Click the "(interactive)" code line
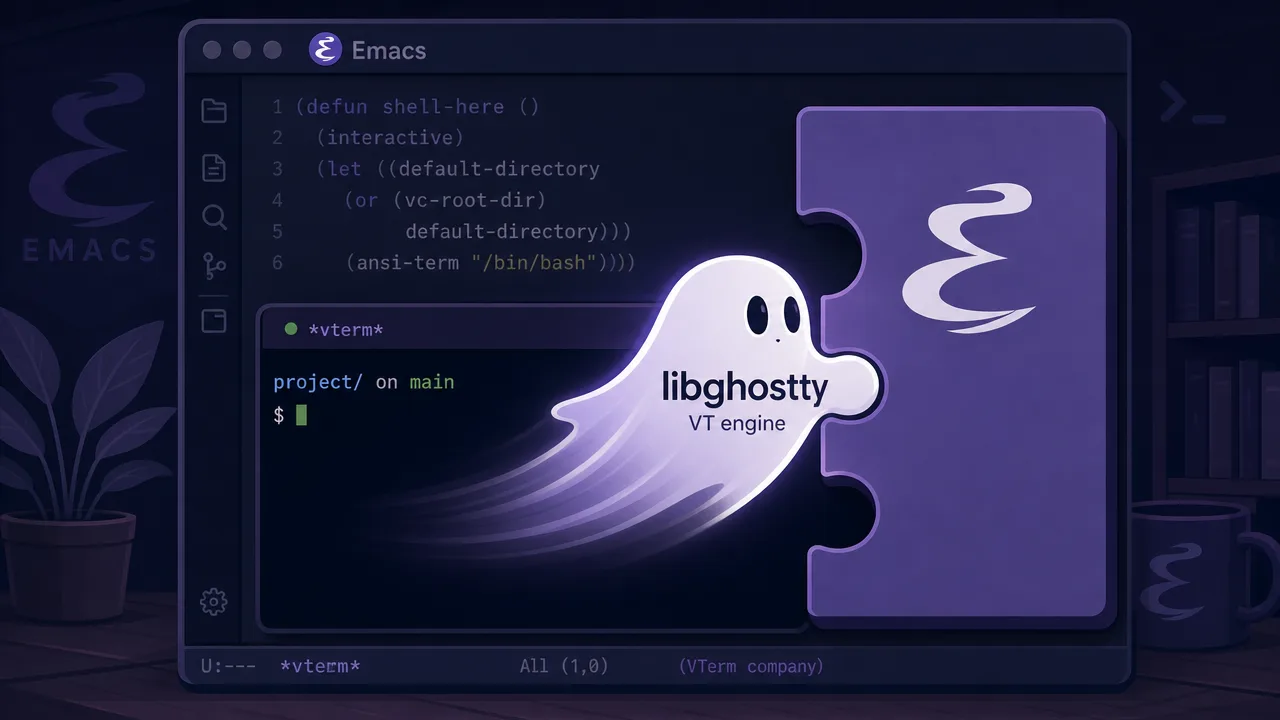1280x720 pixels. click(x=390, y=137)
